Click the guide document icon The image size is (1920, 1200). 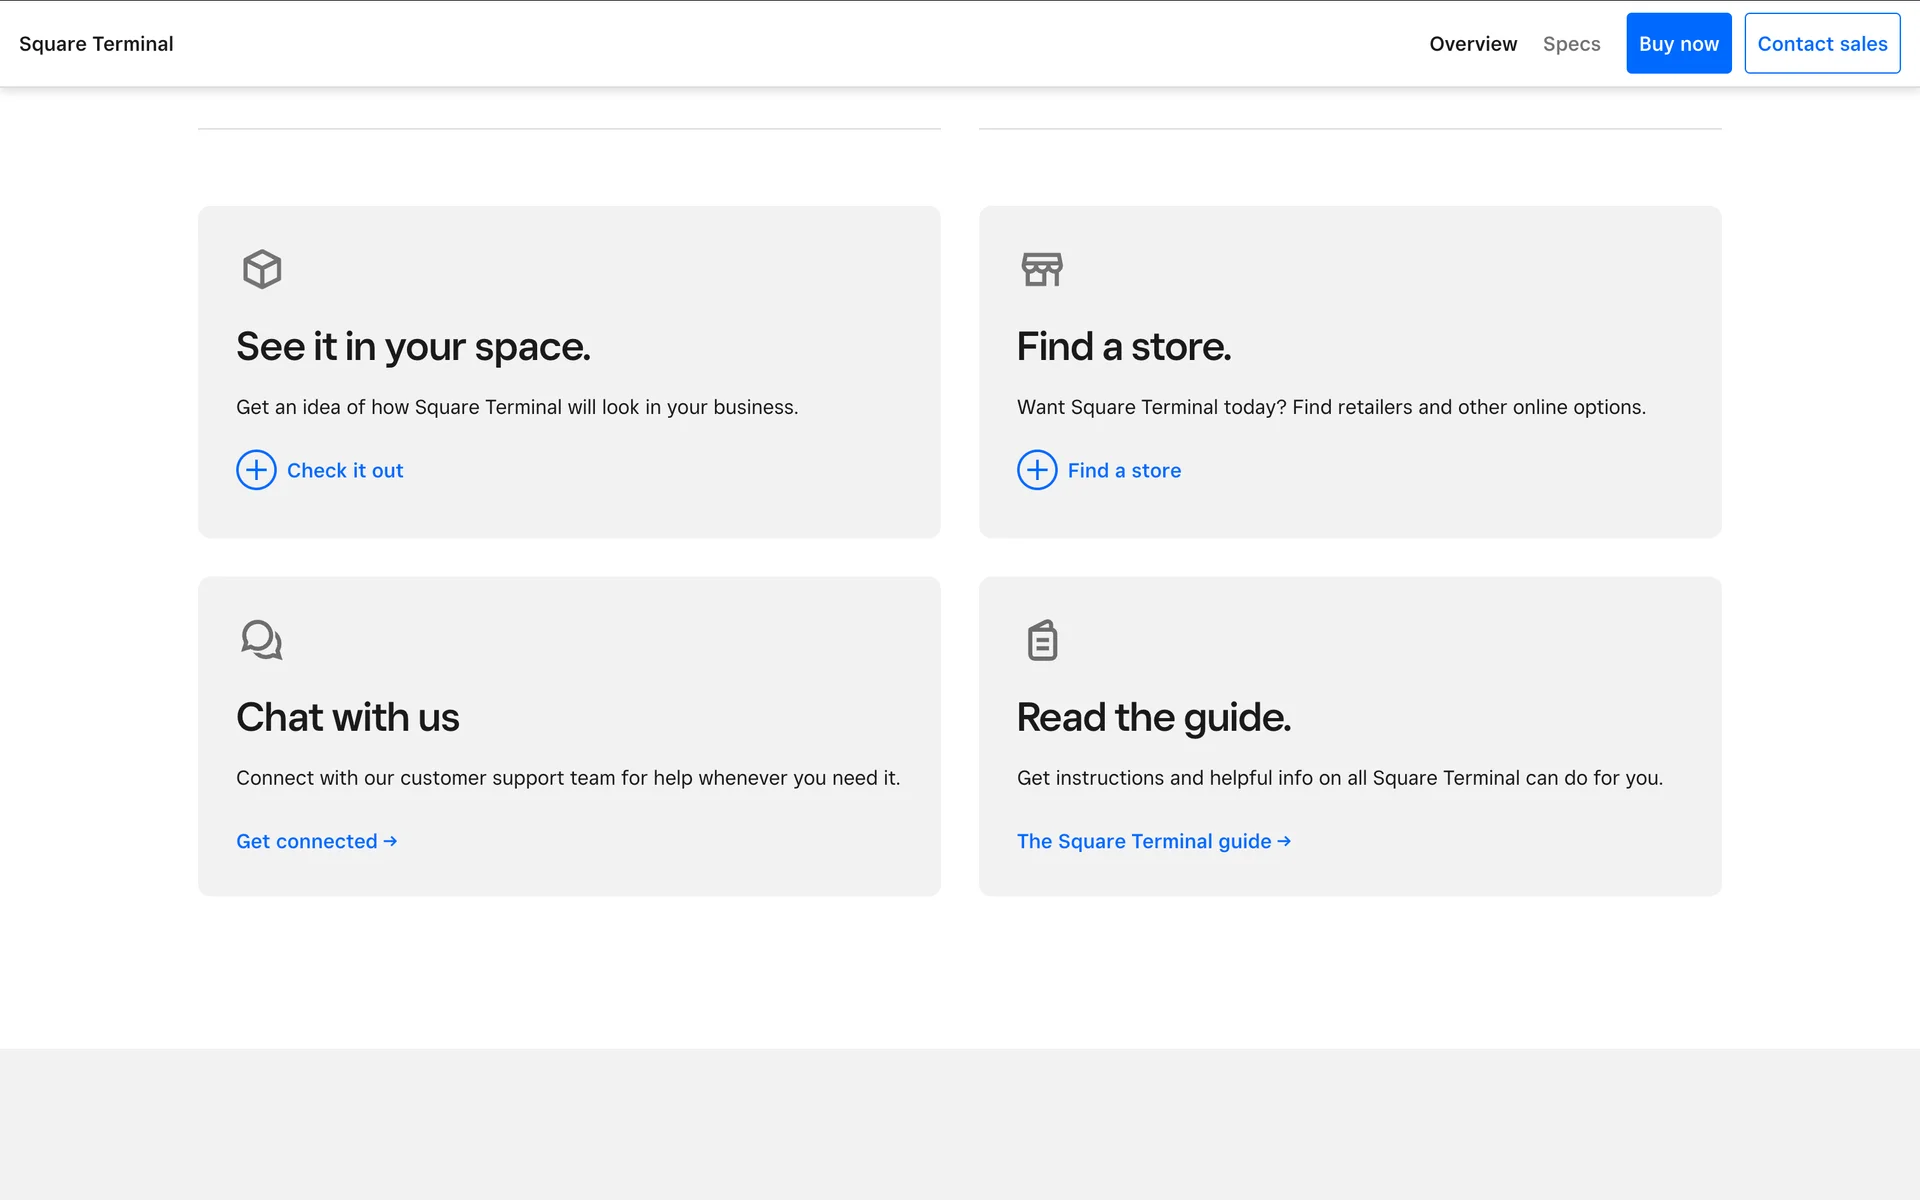click(1042, 640)
